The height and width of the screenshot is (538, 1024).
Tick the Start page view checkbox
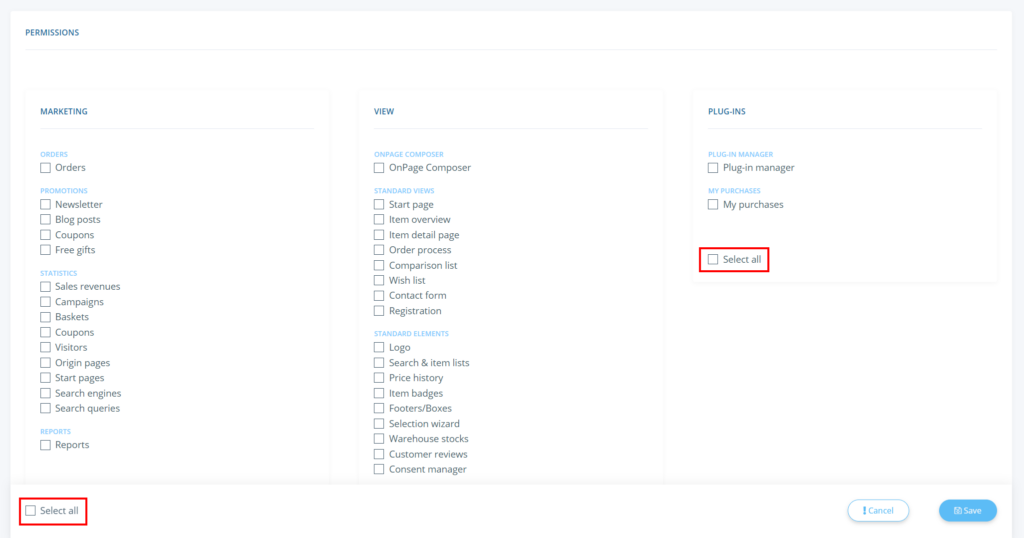[379, 204]
